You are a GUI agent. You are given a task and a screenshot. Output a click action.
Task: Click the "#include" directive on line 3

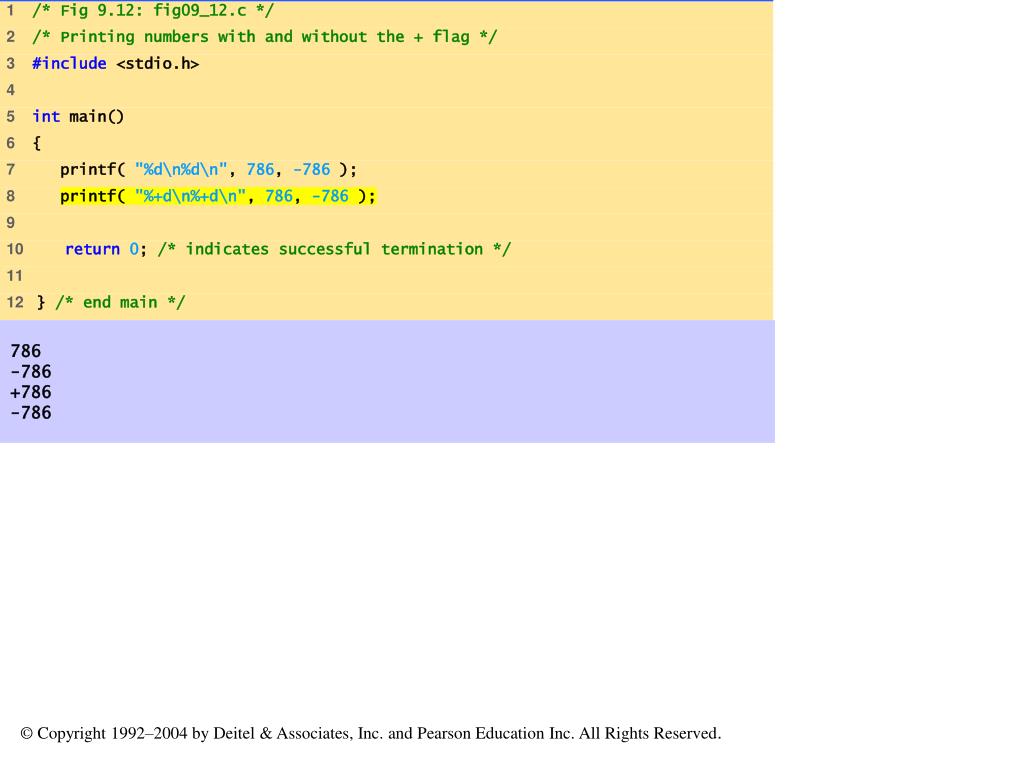coord(69,63)
